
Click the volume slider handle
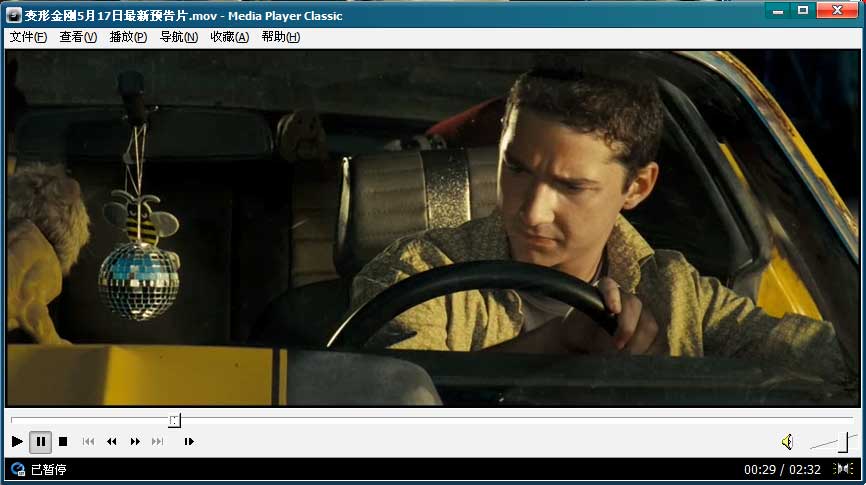pyautogui.click(x=843, y=442)
